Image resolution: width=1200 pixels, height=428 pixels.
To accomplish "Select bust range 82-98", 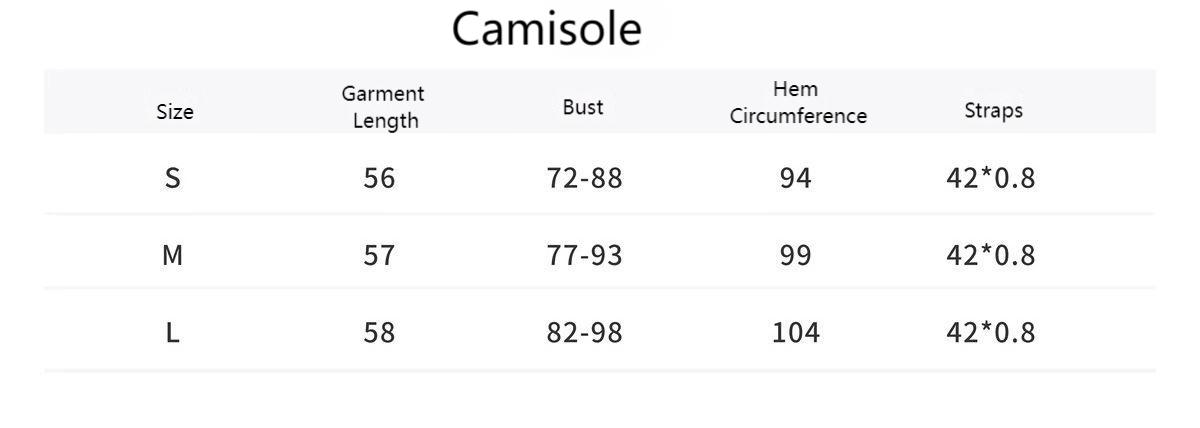I will click(x=585, y=332).
